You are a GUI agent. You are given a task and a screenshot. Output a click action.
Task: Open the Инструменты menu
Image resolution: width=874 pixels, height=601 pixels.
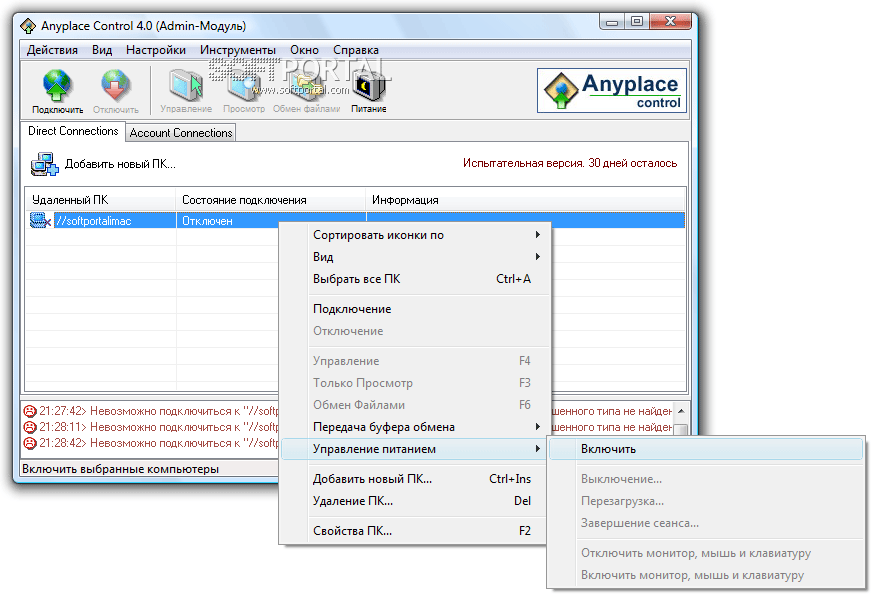click(x=238, y=50)
